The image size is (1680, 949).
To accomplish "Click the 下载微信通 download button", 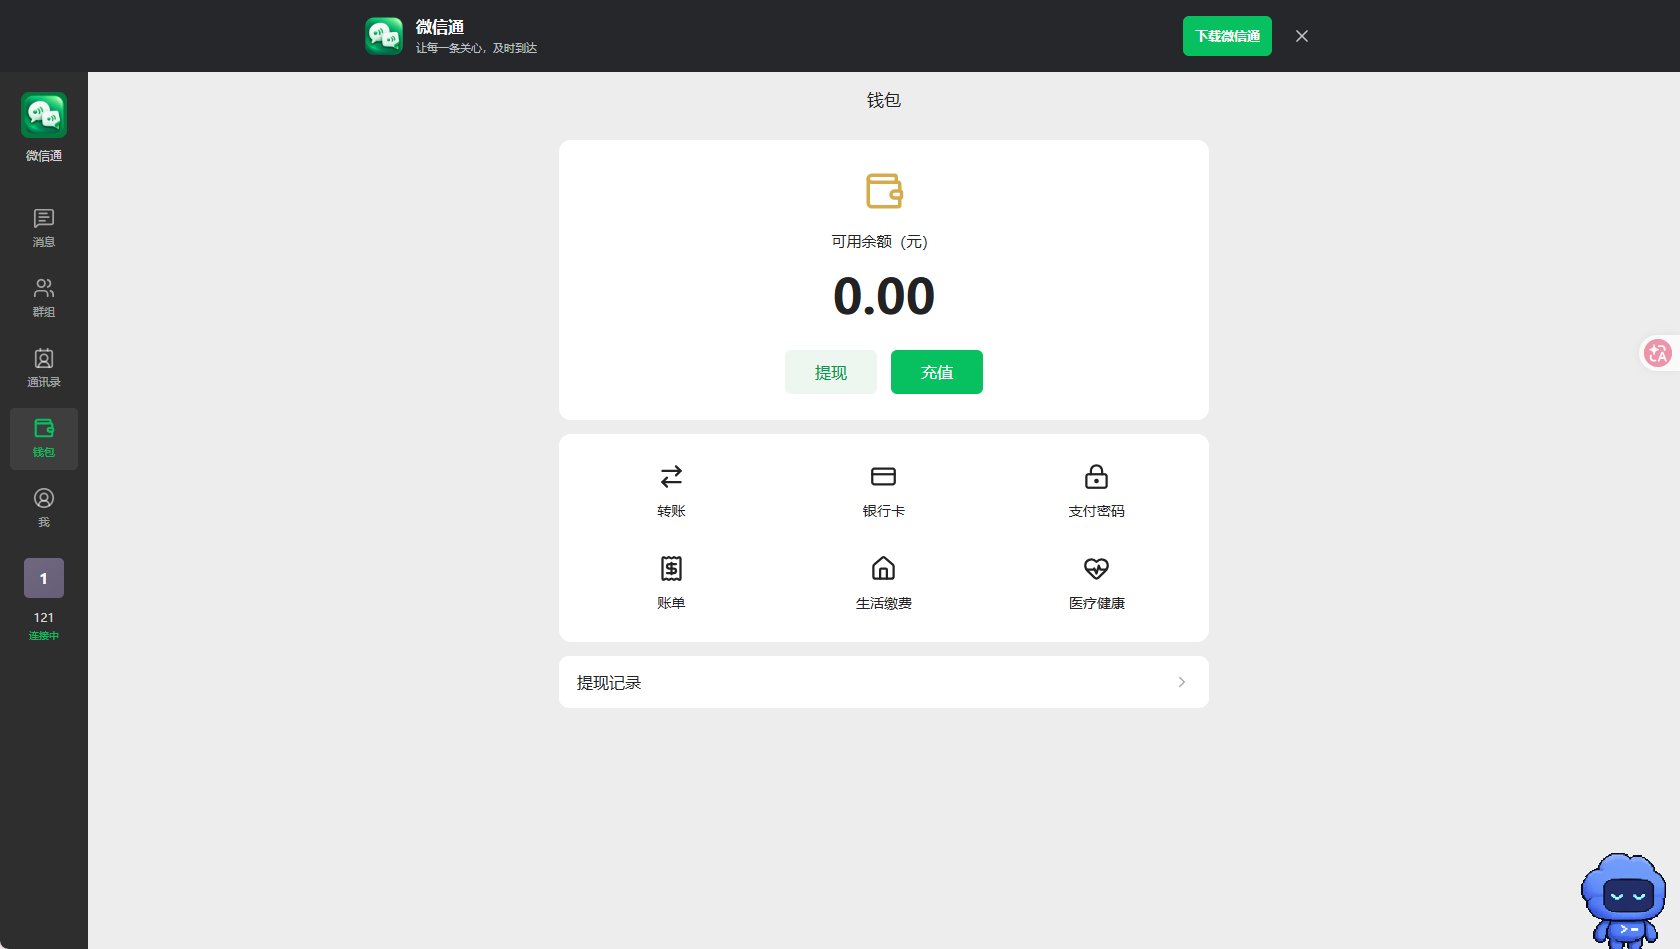I will (x=1227, y=36).
